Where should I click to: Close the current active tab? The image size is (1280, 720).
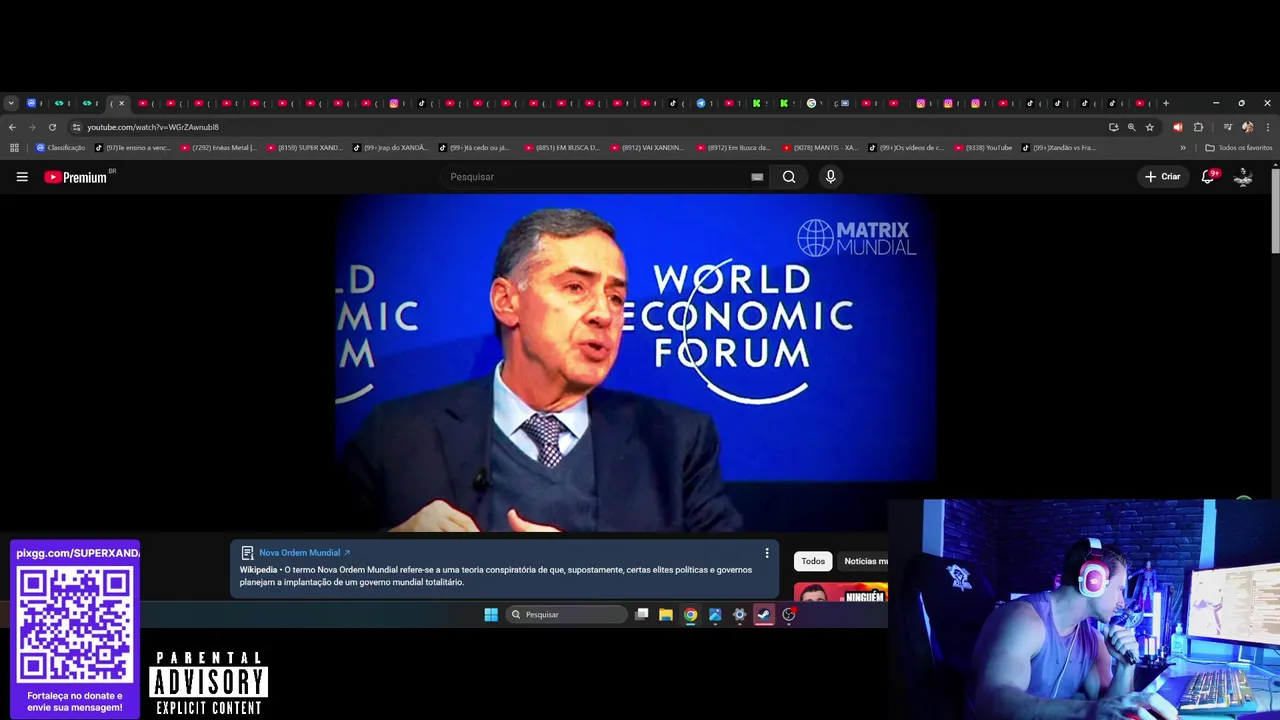[x=122, y=103]
